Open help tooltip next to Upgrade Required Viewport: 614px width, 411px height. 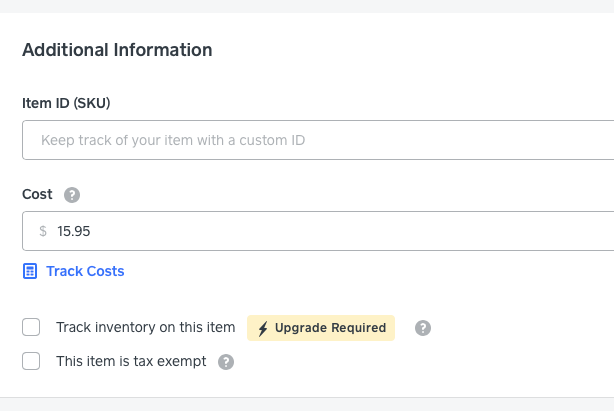tap(423, 328)
